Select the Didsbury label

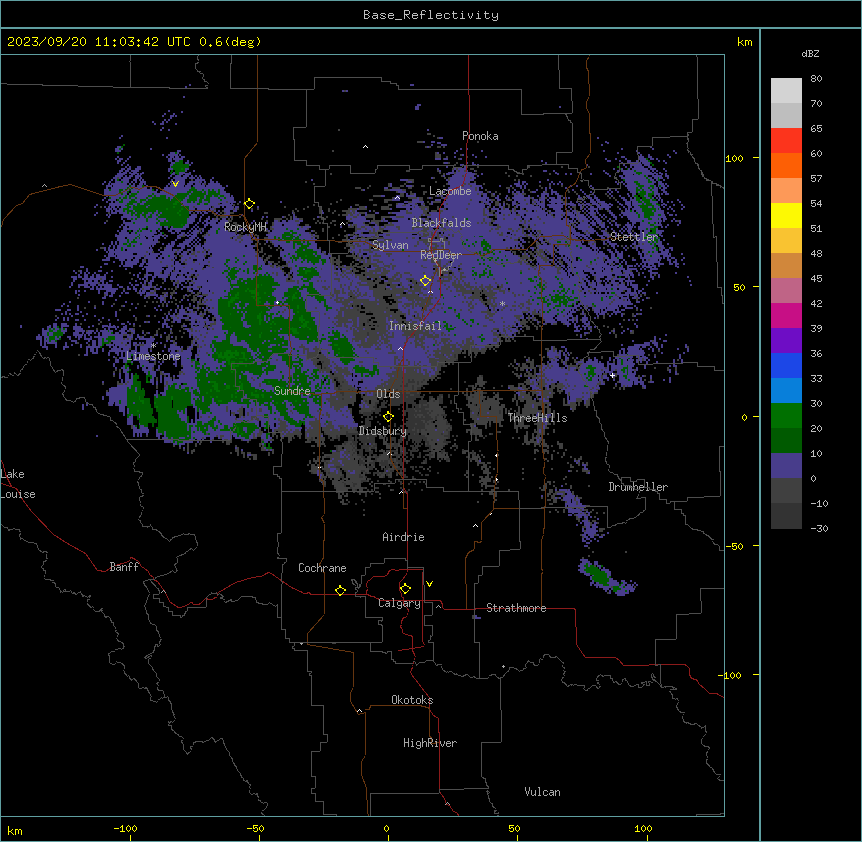click(x=383, y=431)
